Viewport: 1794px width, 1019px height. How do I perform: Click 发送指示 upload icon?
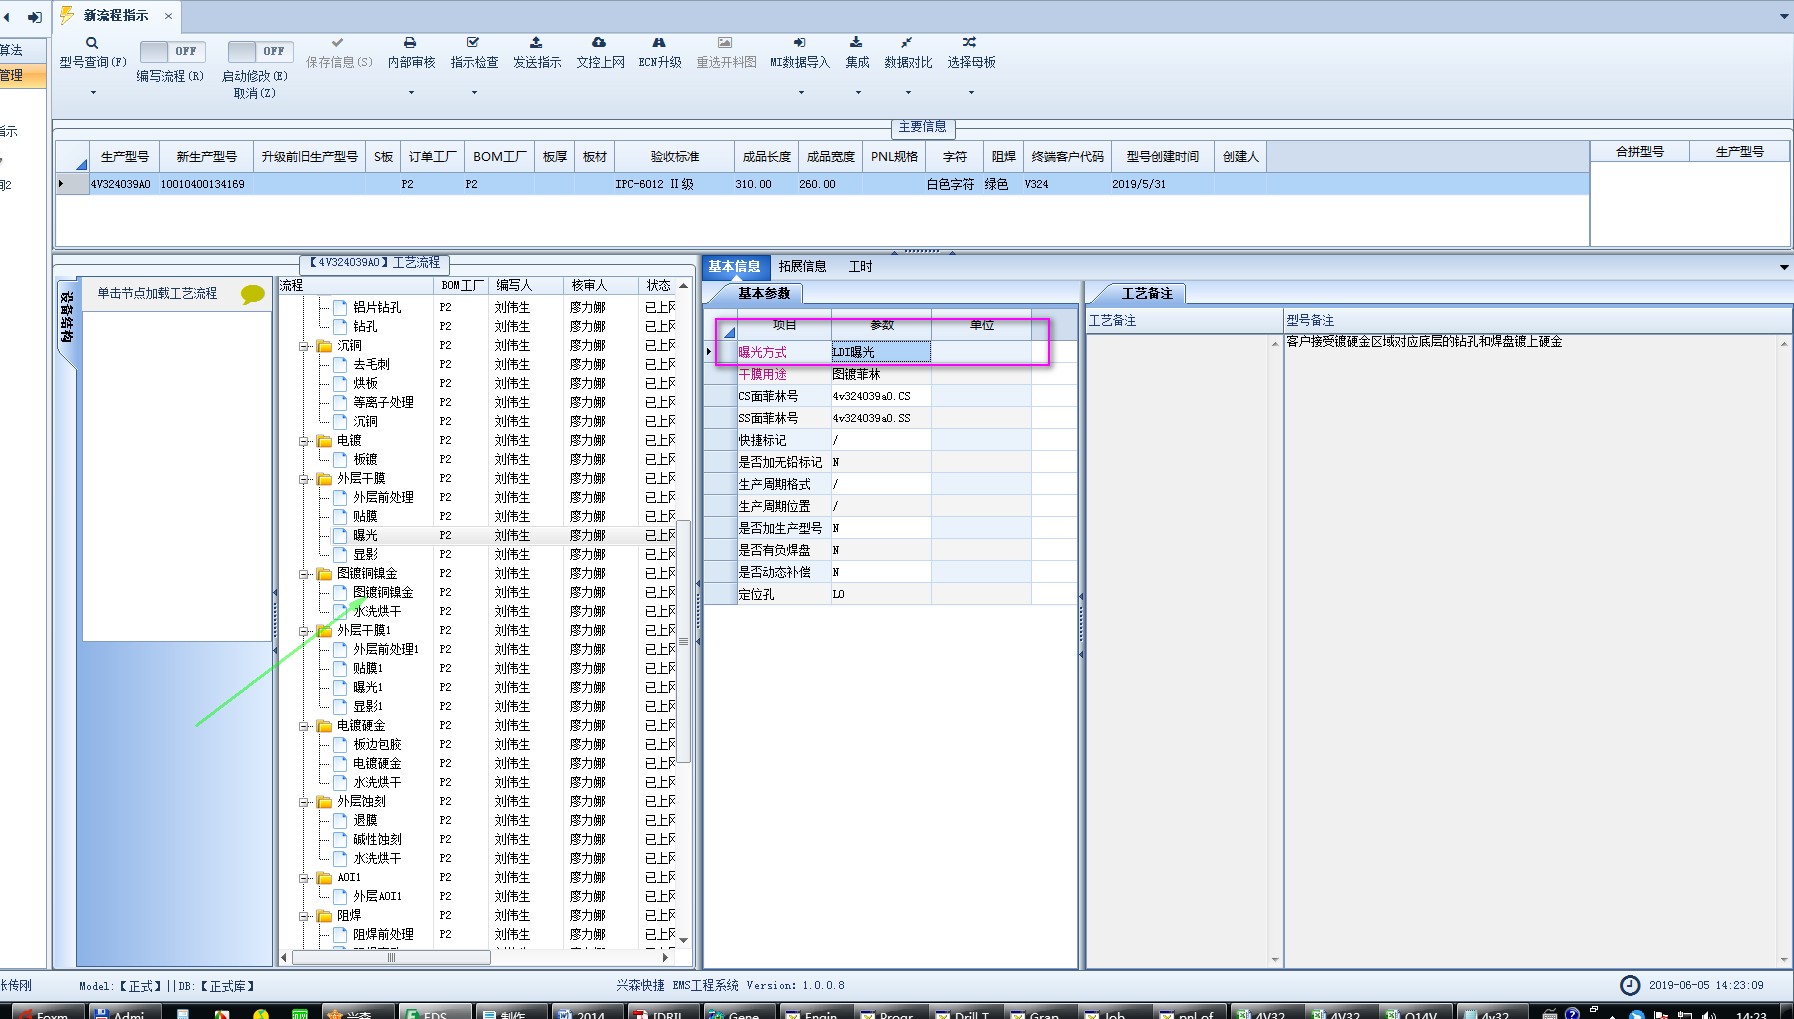tap(536, 43)
